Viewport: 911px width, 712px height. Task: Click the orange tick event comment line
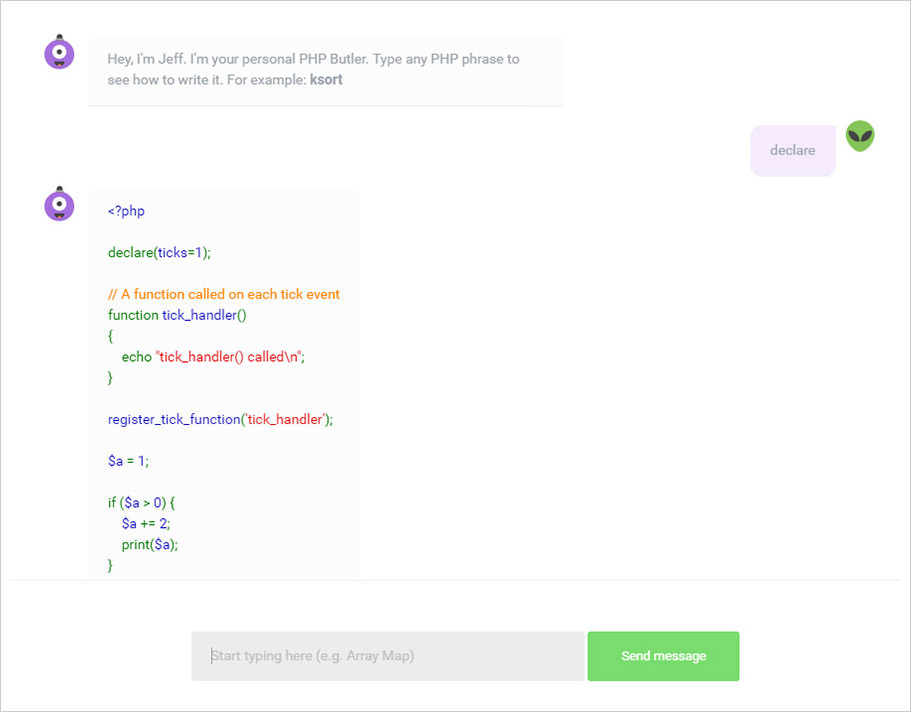pos(224,294)
